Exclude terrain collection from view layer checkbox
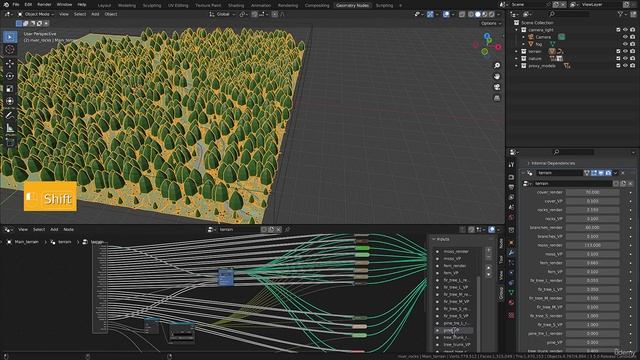640x360 pixels. 618,51
